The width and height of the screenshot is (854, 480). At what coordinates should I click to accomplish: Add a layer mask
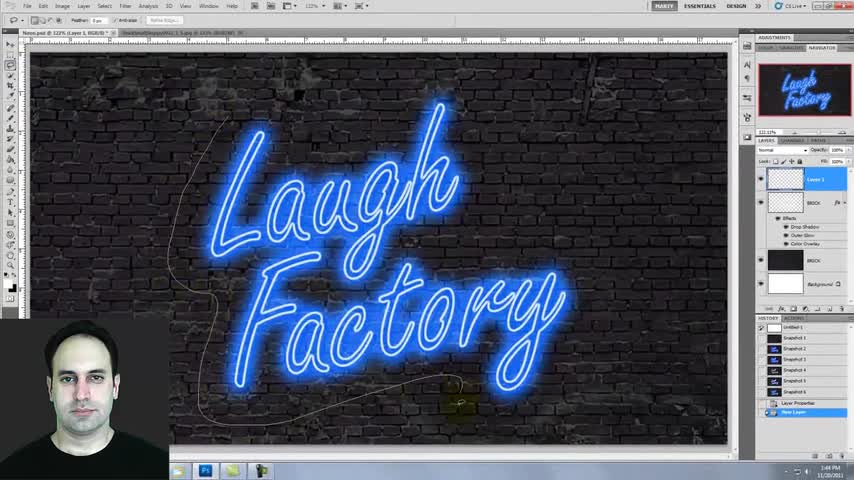tap(794, 309)
